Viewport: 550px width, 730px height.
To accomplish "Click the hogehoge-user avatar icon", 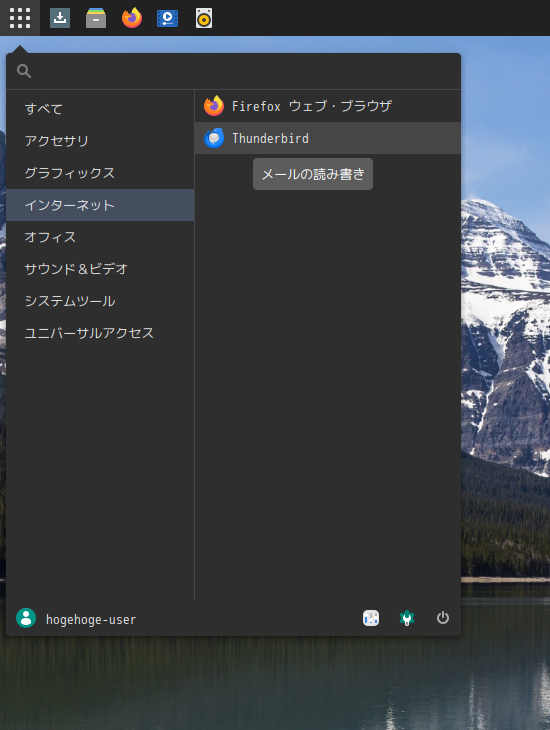I will coord(26,618).
